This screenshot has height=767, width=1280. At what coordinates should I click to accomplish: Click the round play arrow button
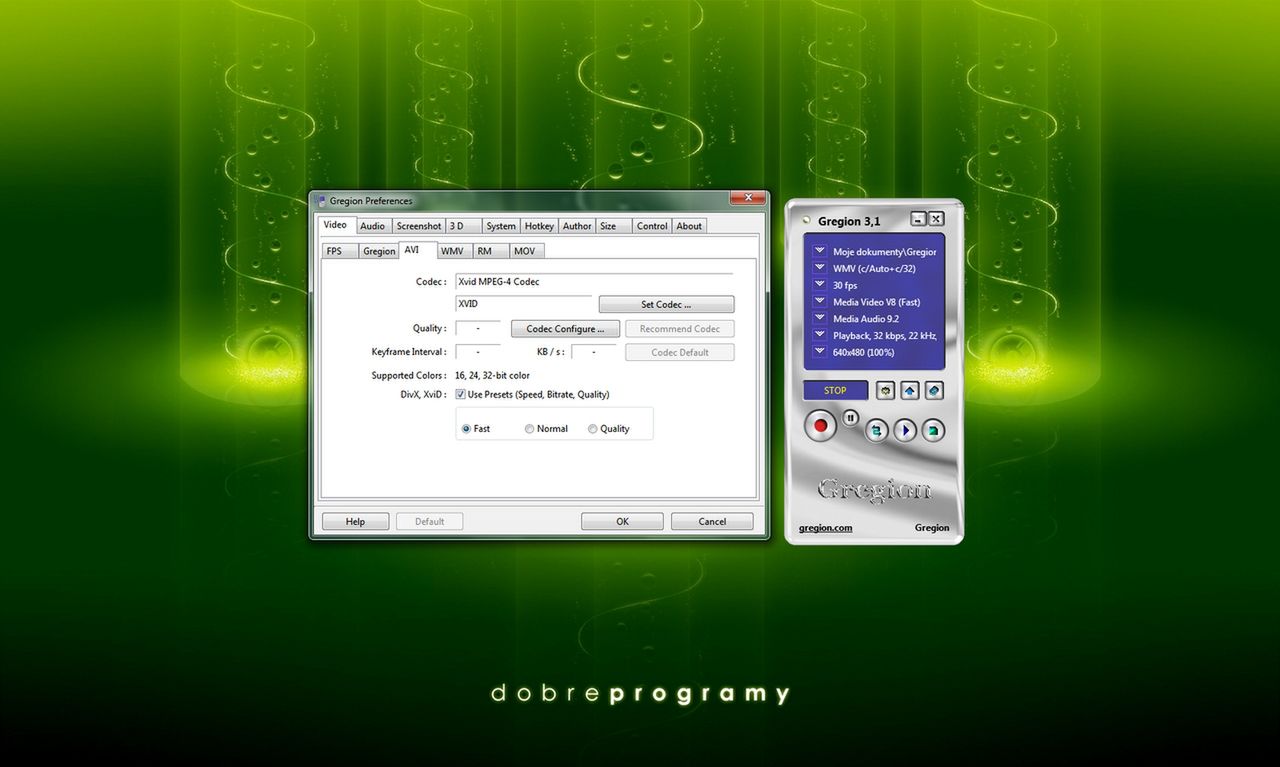coord(905,430)
